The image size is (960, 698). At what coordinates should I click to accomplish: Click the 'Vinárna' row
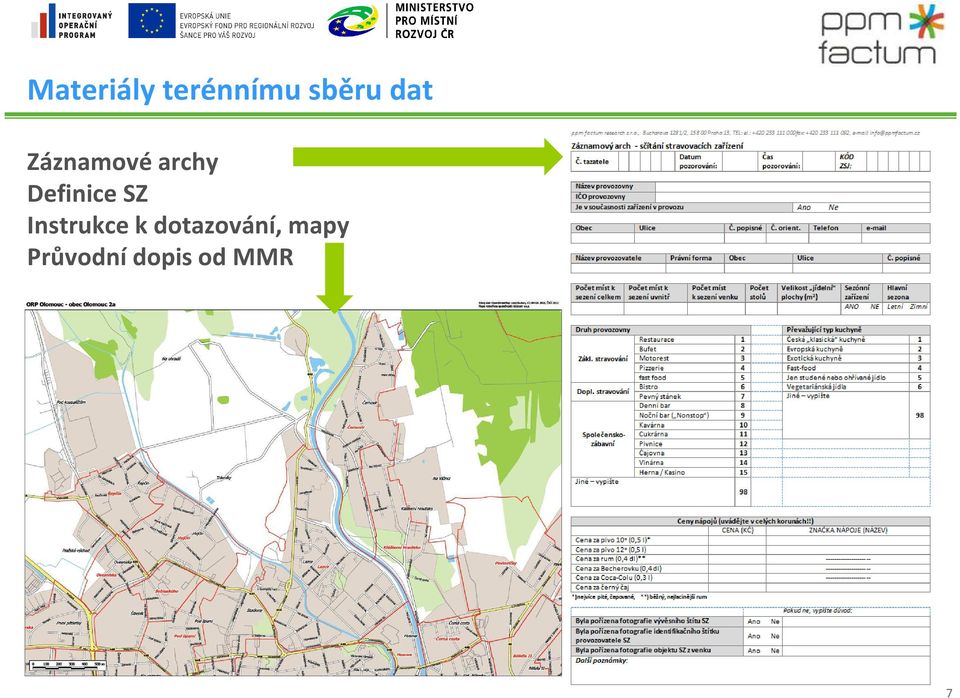692,462
